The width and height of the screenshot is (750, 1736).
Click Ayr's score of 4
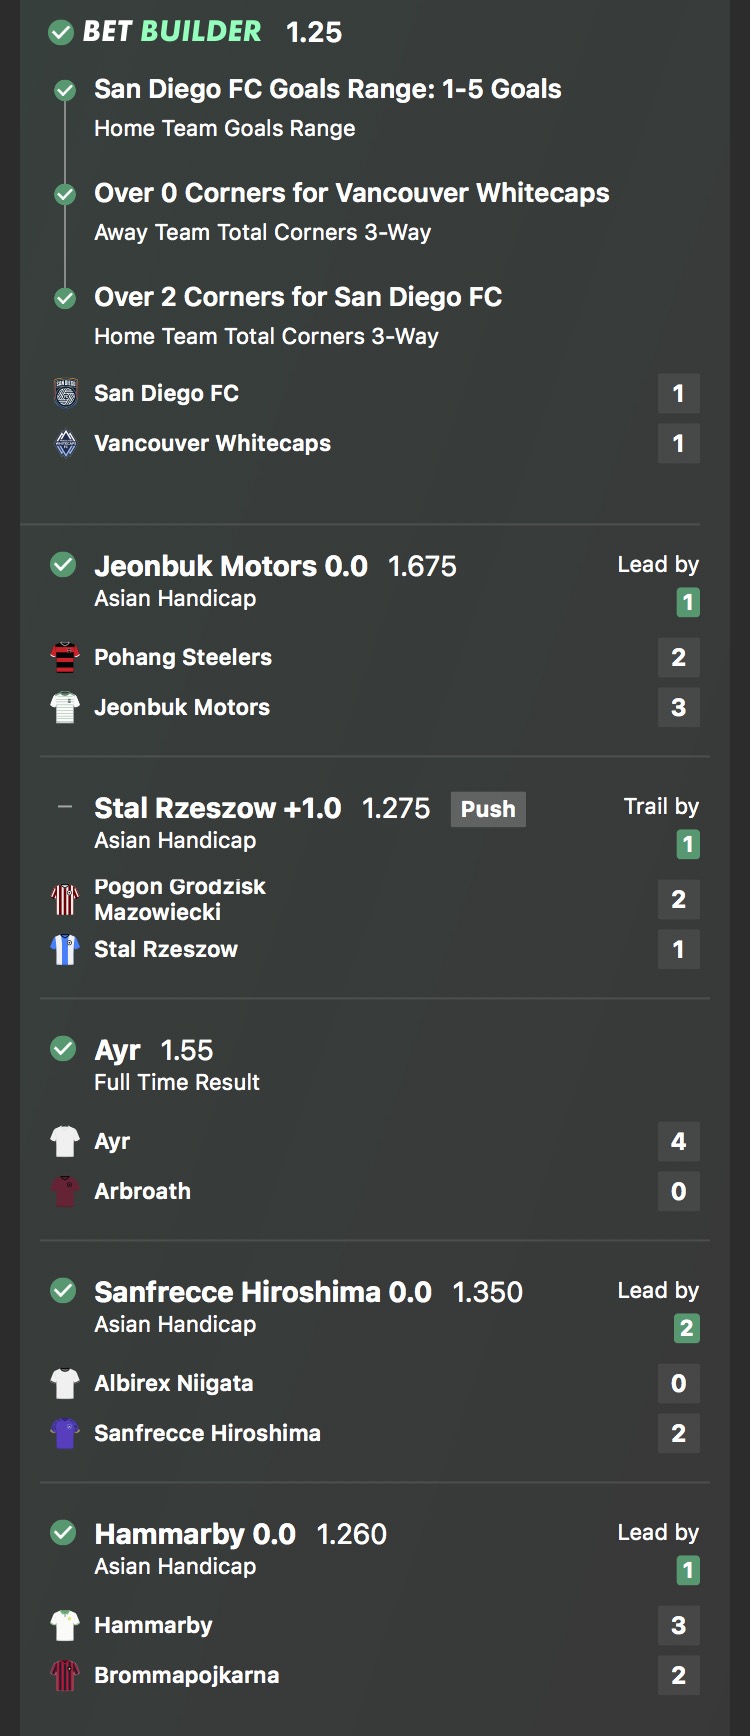tap(679, 1141)
